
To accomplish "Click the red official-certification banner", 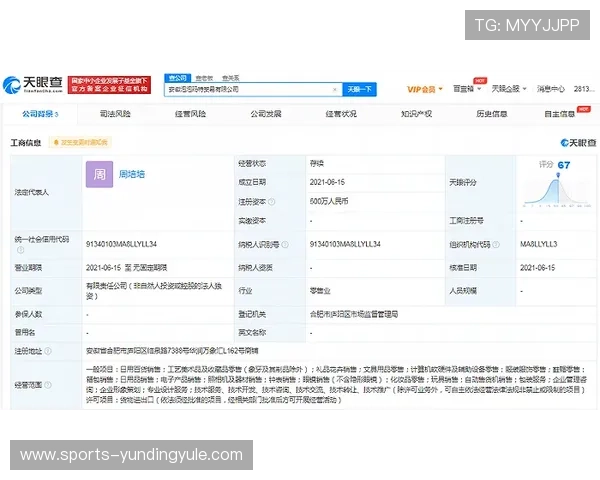I will pyautogui.click(x=109, y=85).
